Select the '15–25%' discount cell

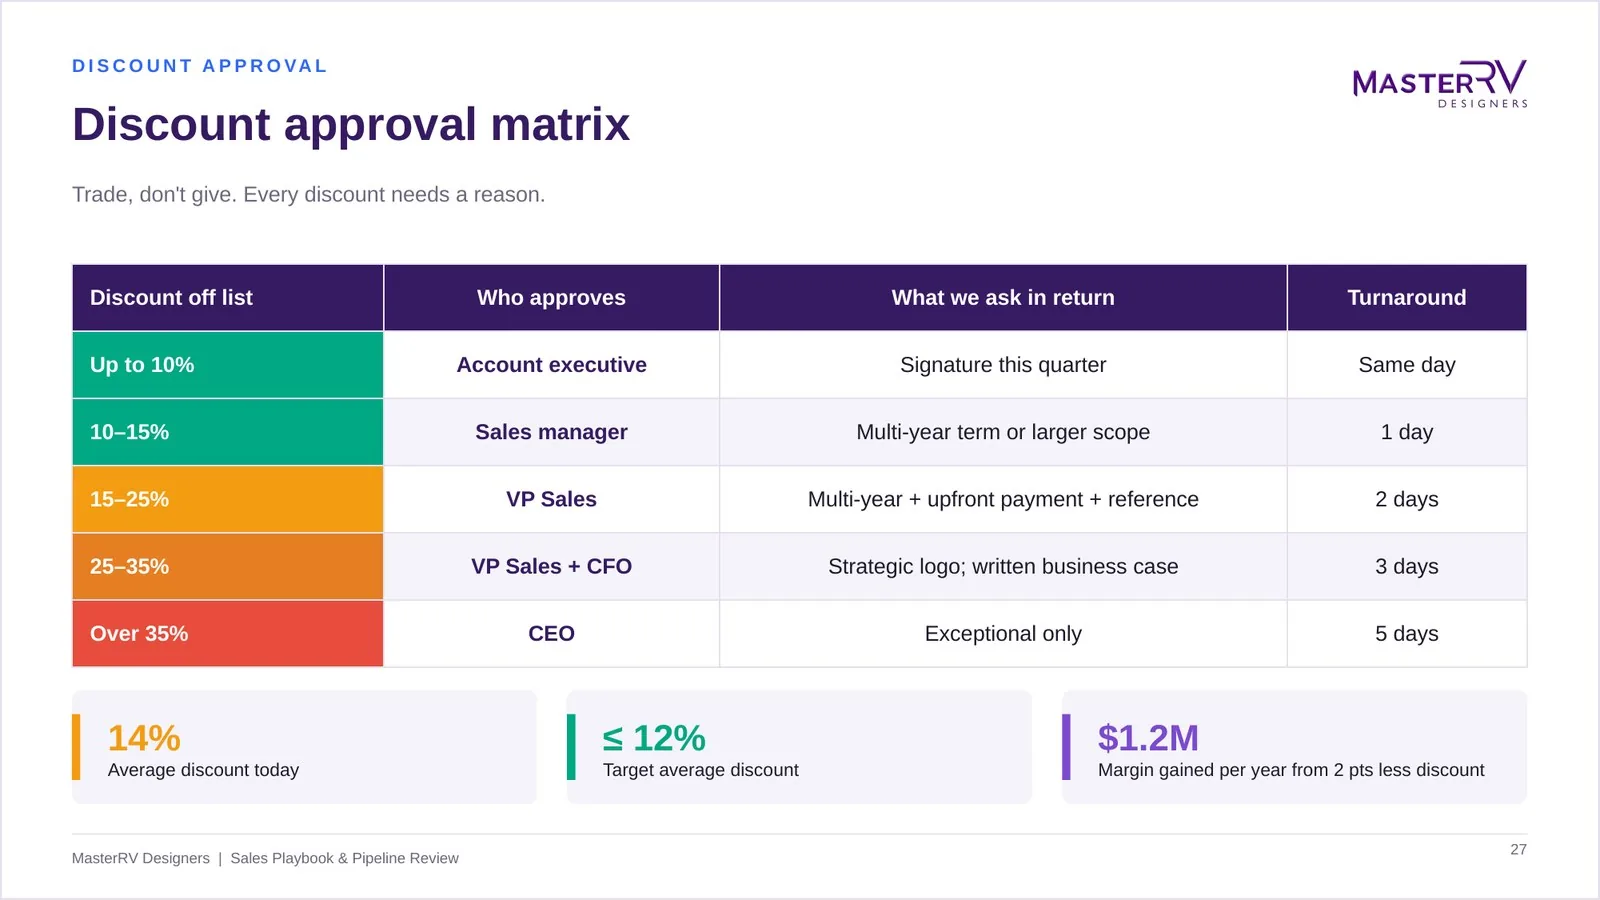228,499
